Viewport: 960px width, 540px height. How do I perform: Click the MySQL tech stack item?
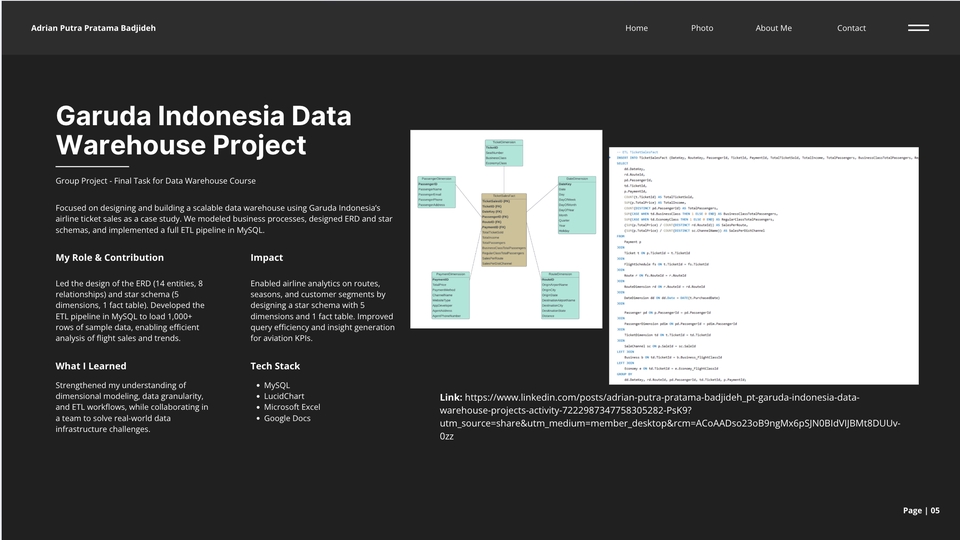277,385
